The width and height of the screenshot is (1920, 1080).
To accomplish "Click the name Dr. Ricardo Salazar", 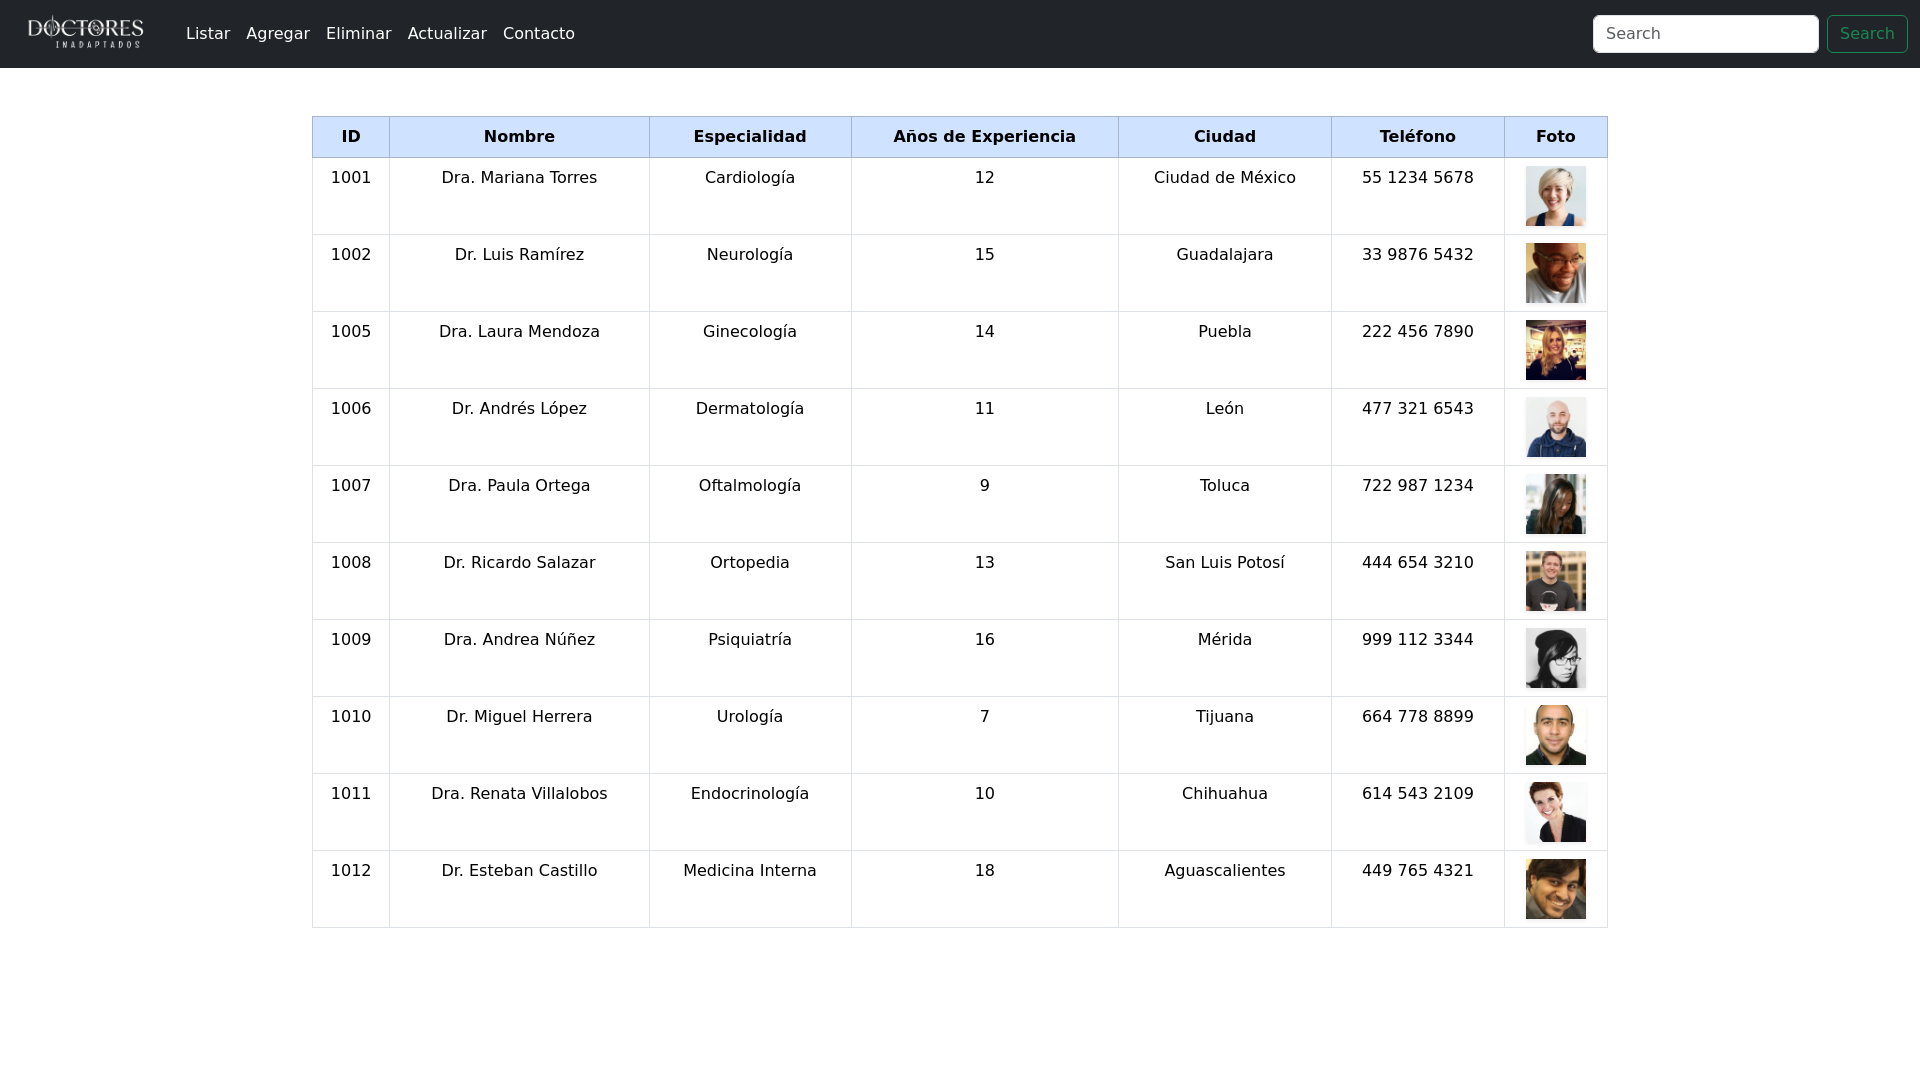I will 519,563.
